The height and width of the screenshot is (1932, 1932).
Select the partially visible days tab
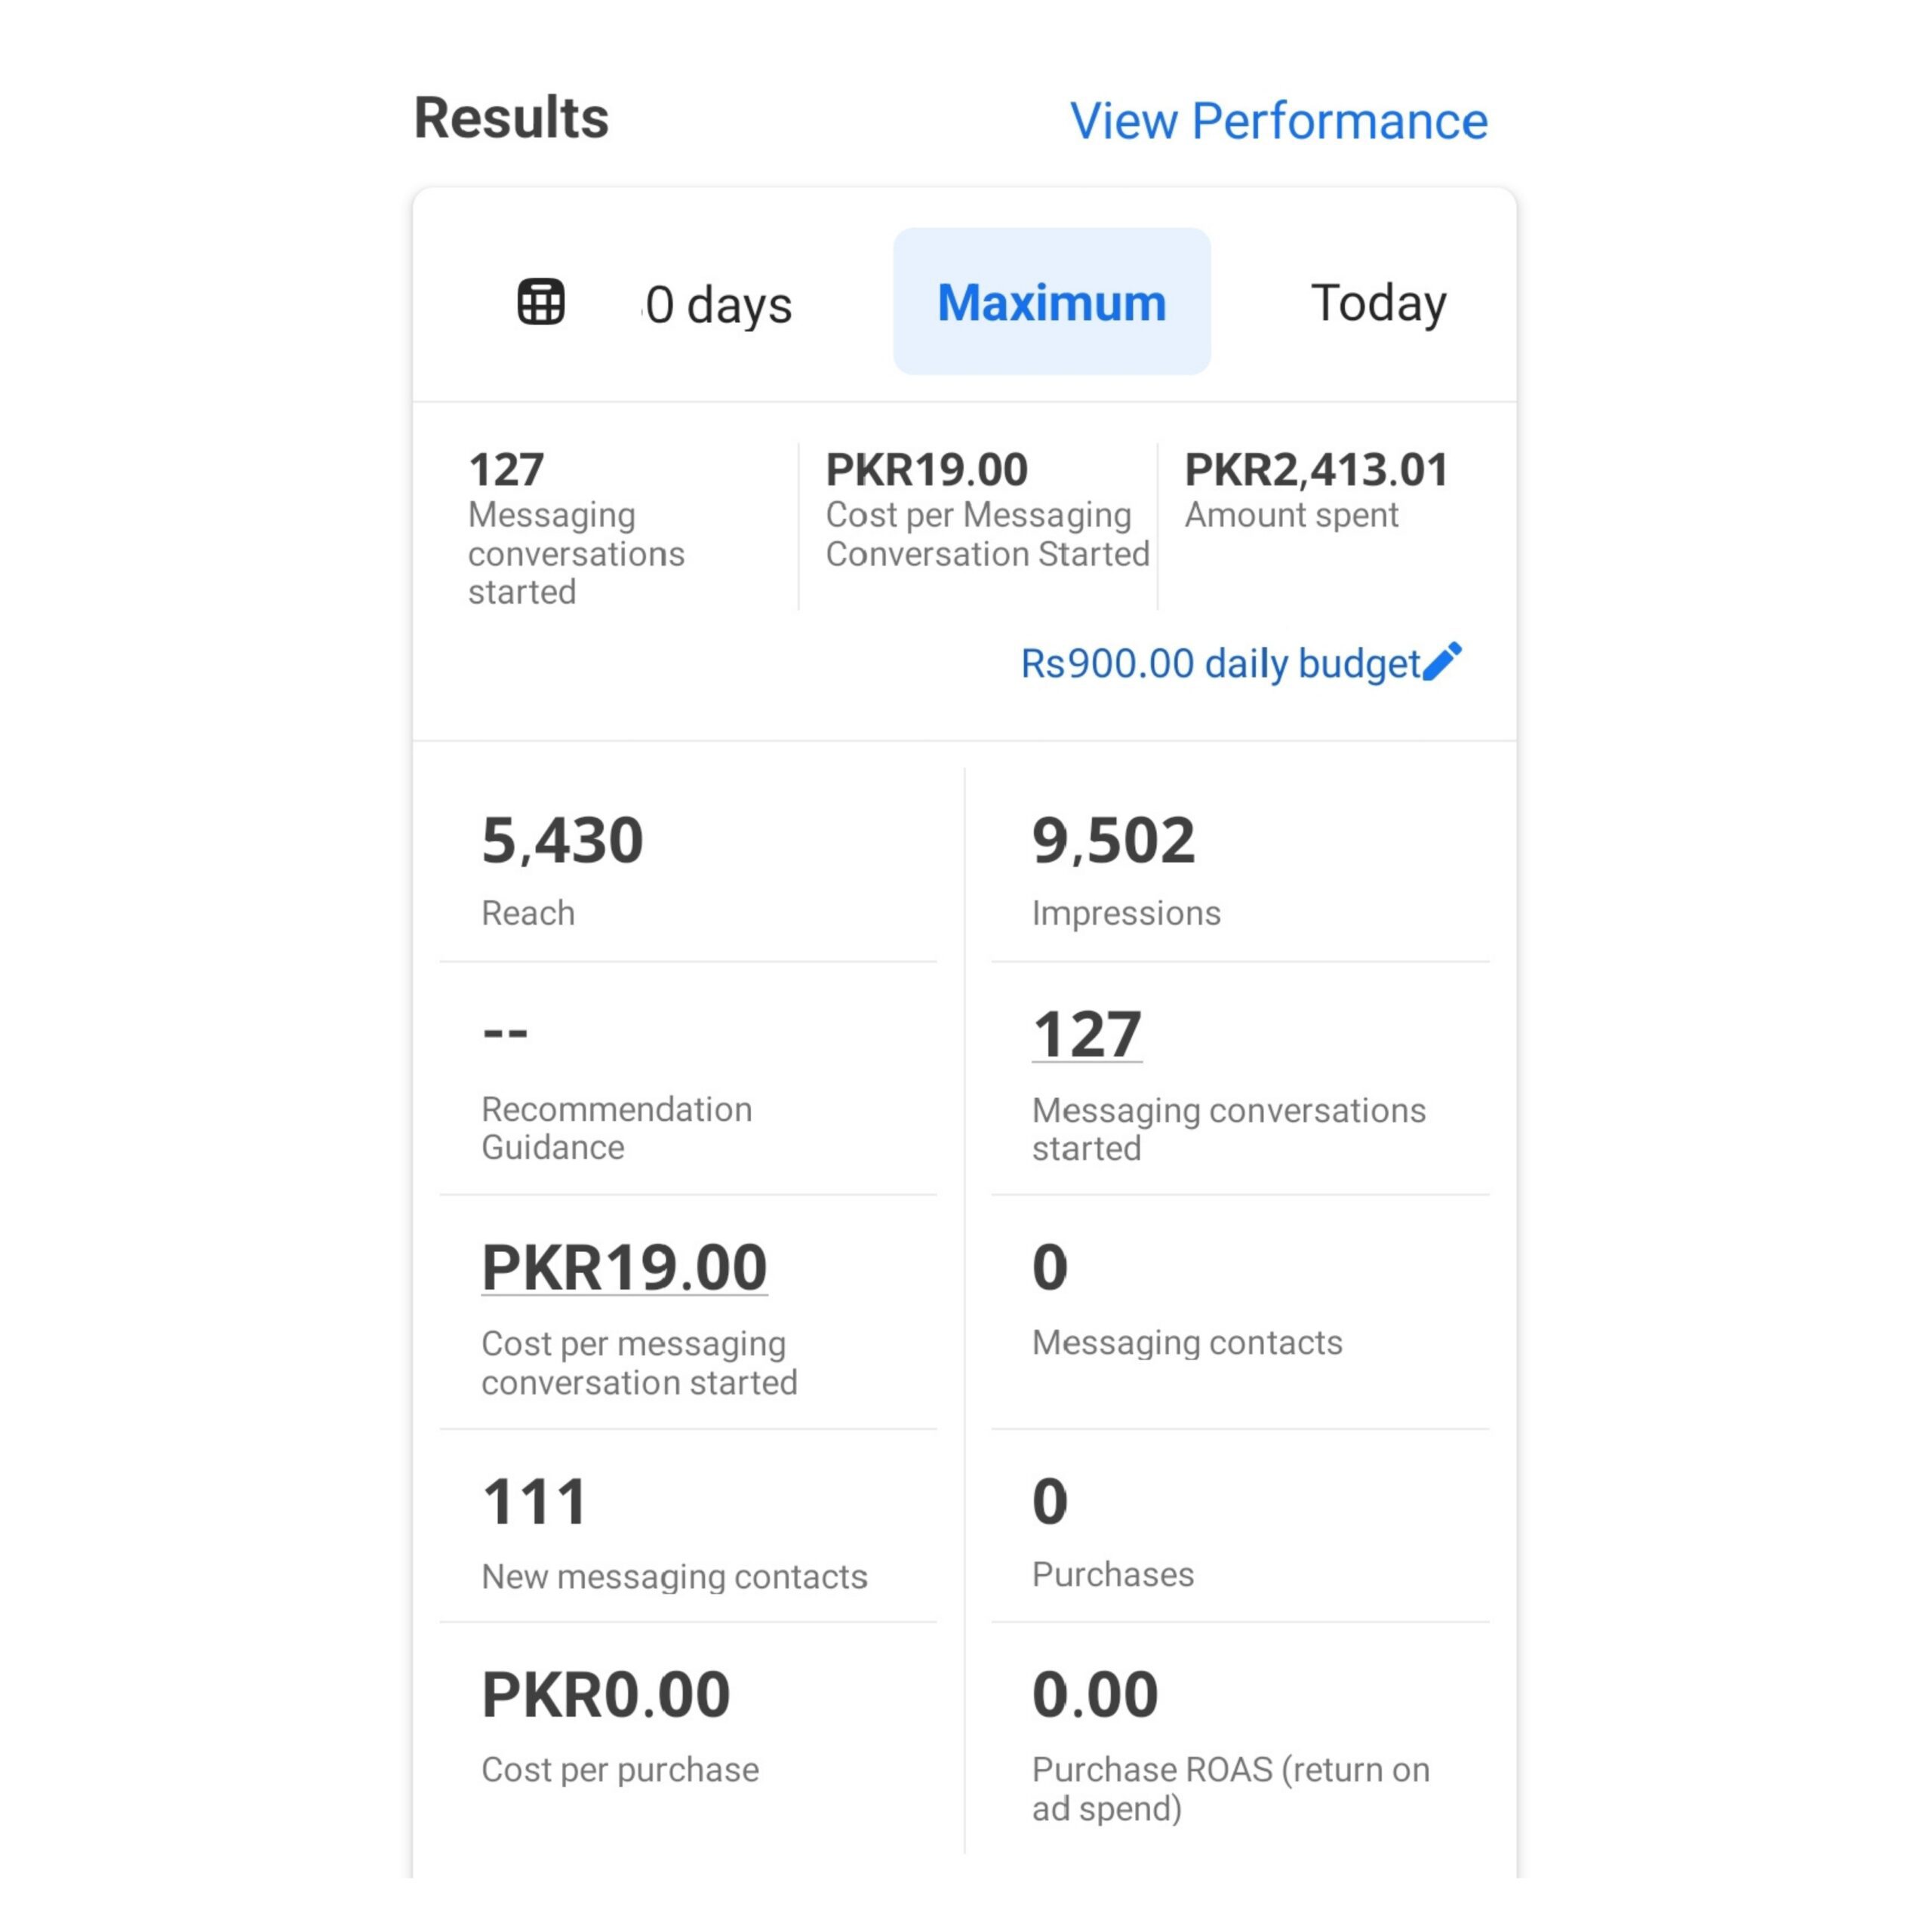718,304
